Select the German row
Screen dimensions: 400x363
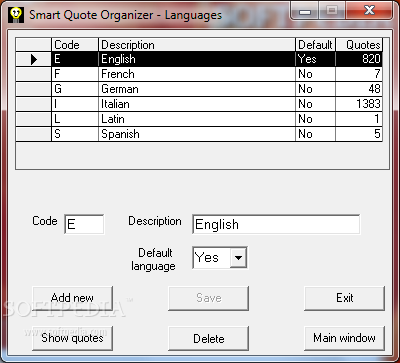[x=199, y=89]
